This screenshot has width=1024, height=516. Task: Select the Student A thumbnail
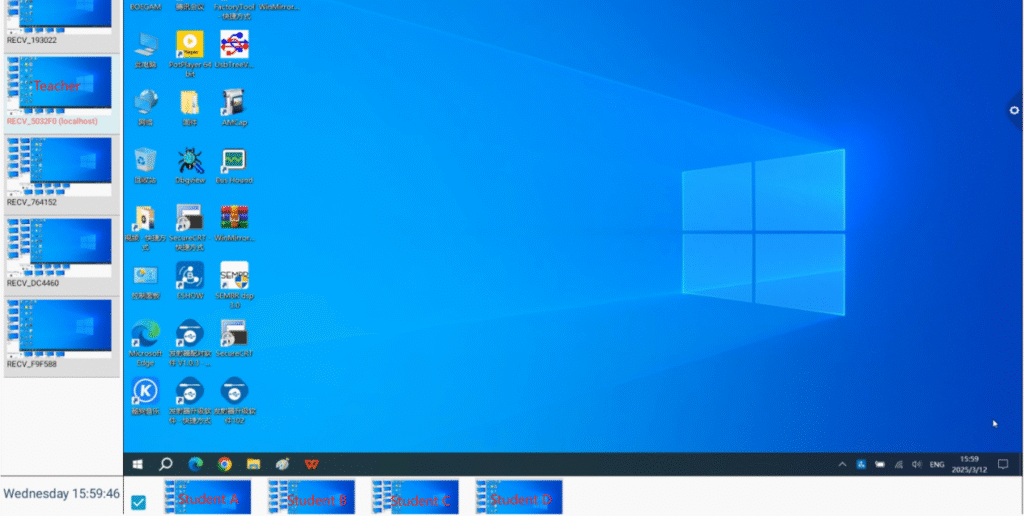(x=207, y=498)
